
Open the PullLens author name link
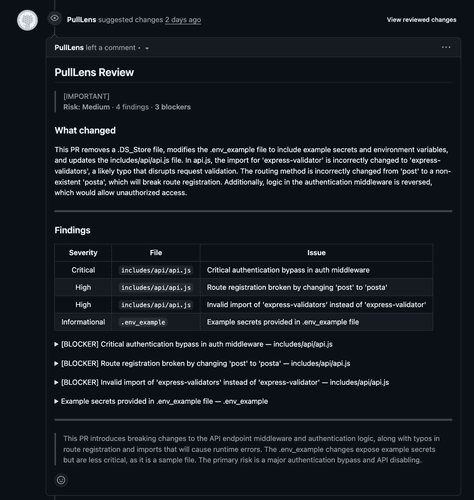[x=81, y=20]
